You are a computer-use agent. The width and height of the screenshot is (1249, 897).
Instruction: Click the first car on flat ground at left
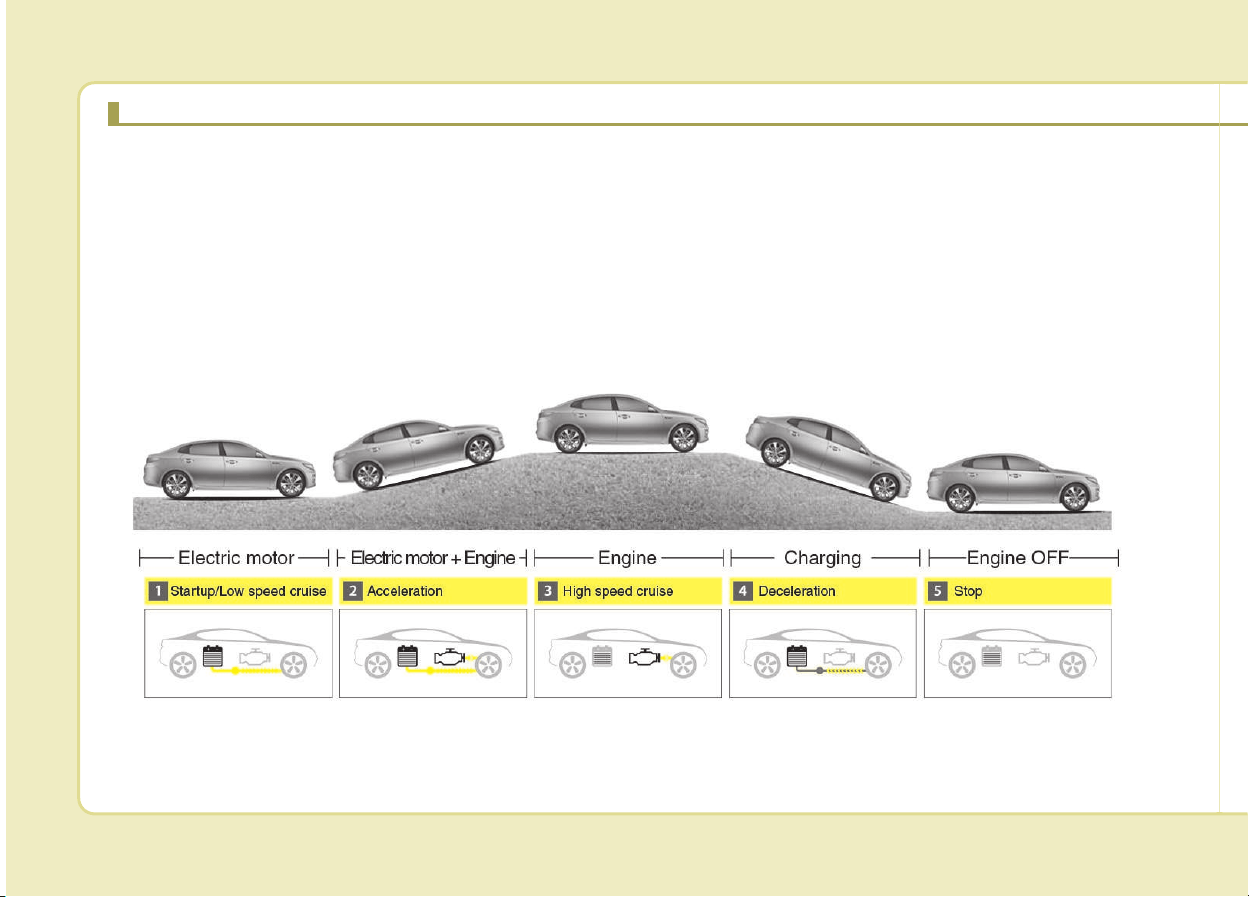[x=228, y=468]
